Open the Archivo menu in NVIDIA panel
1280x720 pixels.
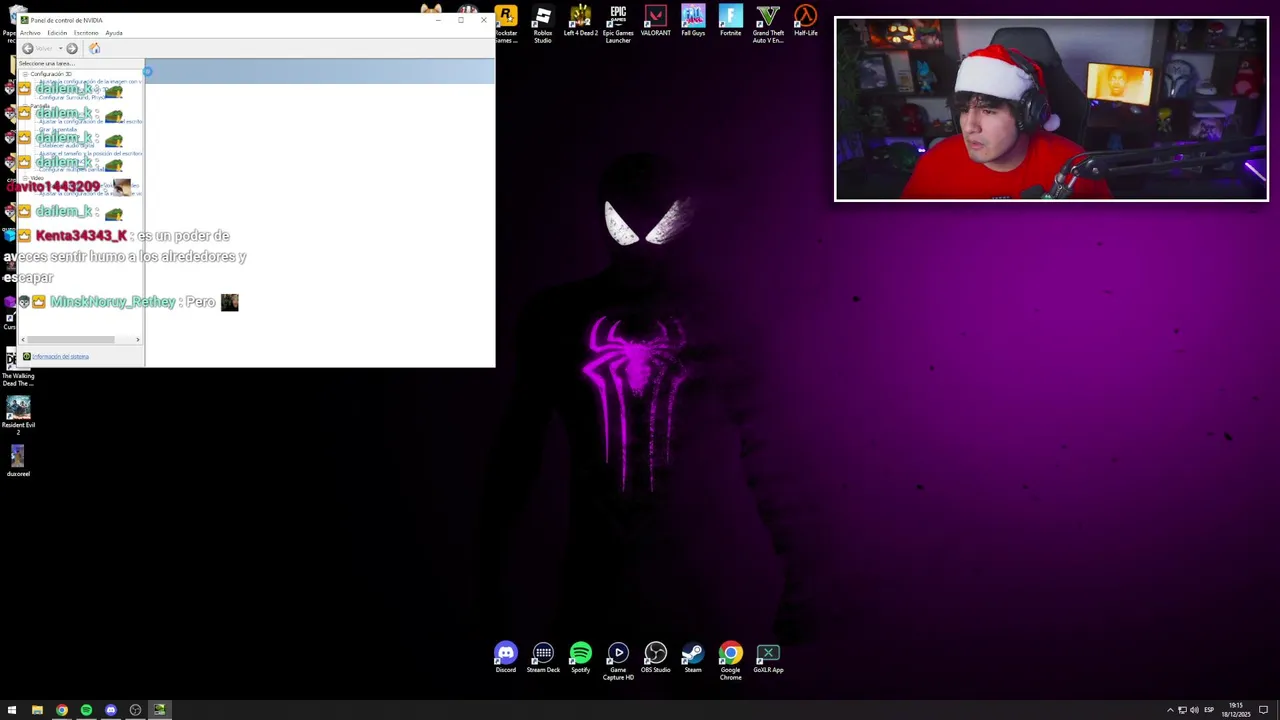point(30,33)
